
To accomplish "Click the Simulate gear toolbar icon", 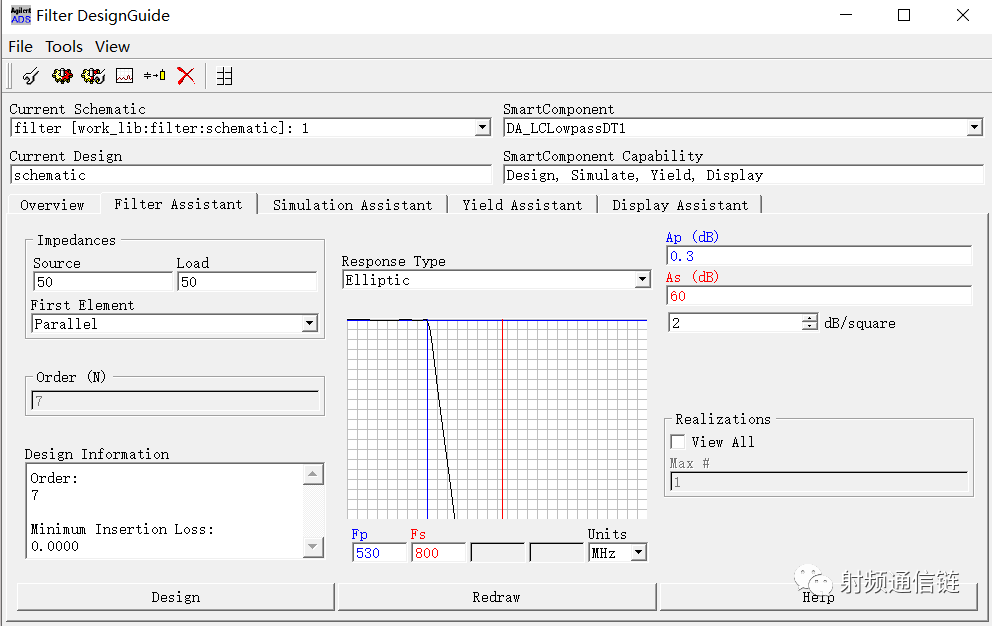I will click(x=62, y=77).
